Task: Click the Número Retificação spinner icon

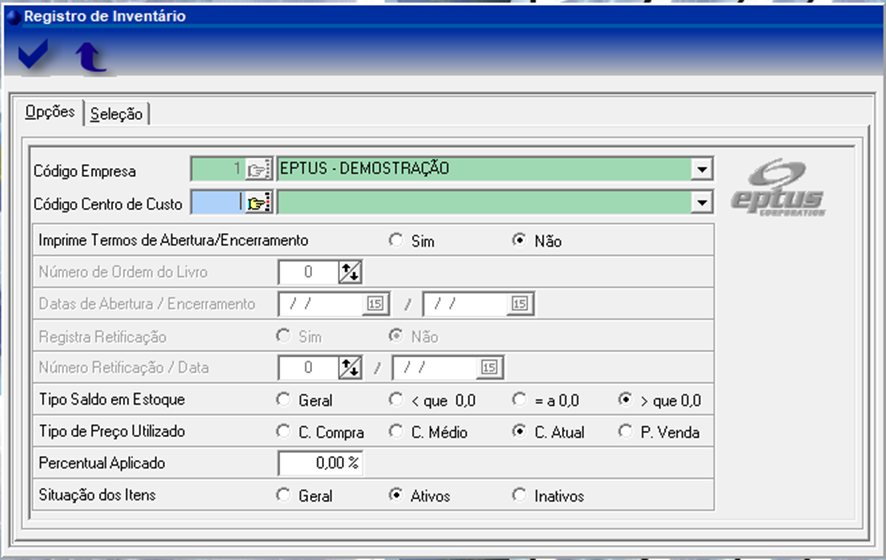Action: coord(350,368)
